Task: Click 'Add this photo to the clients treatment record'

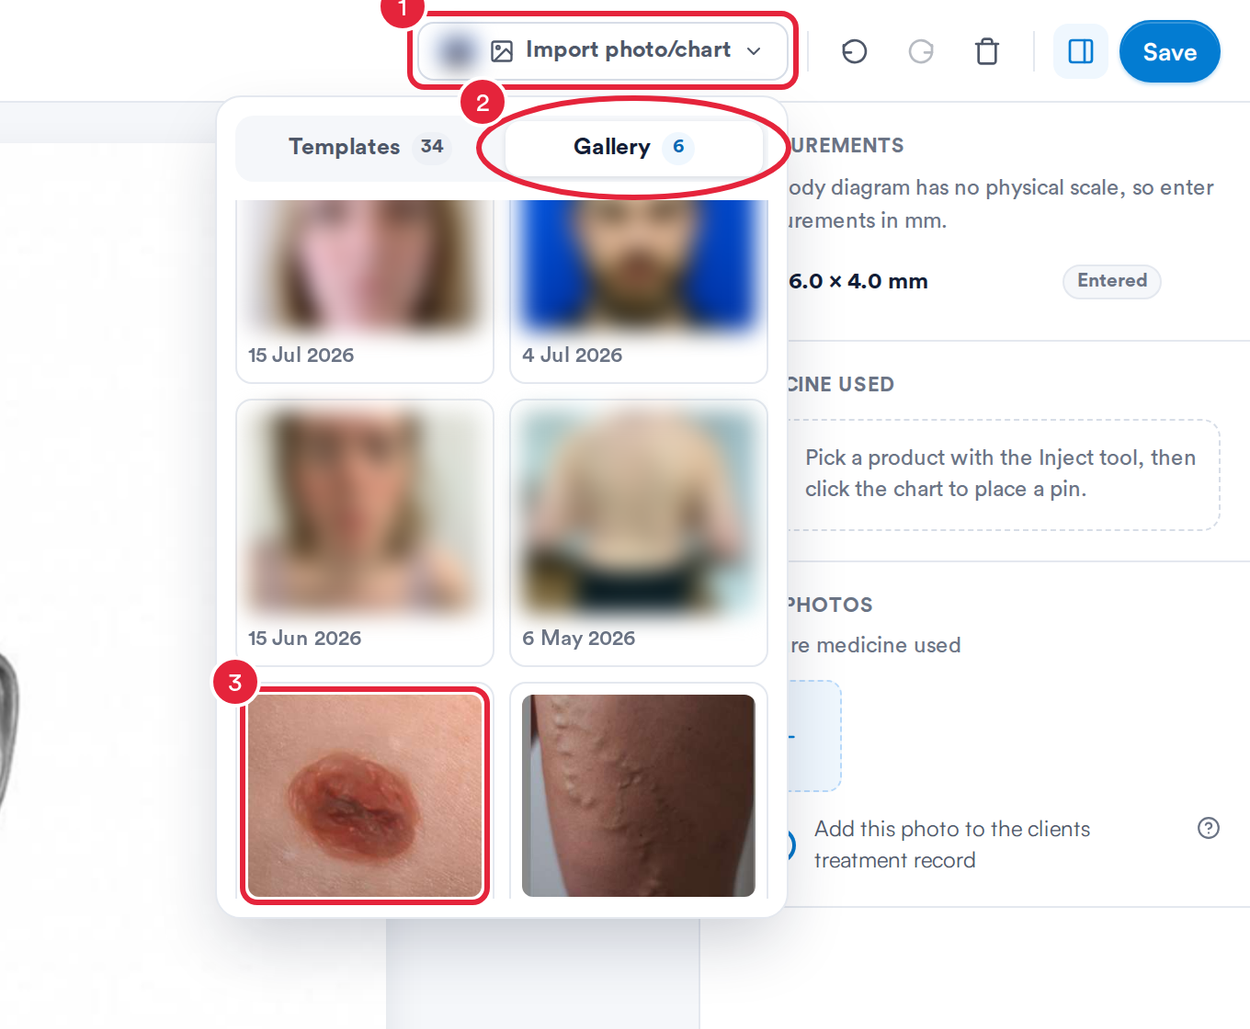Action: (x=952, y=844)
